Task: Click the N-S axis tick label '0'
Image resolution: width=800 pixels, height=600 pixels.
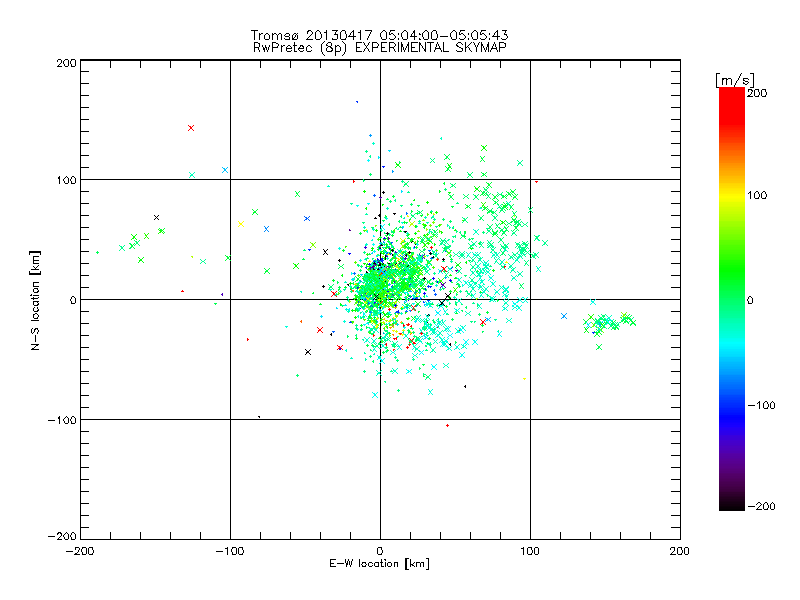Action: click(x=73, y=300)
